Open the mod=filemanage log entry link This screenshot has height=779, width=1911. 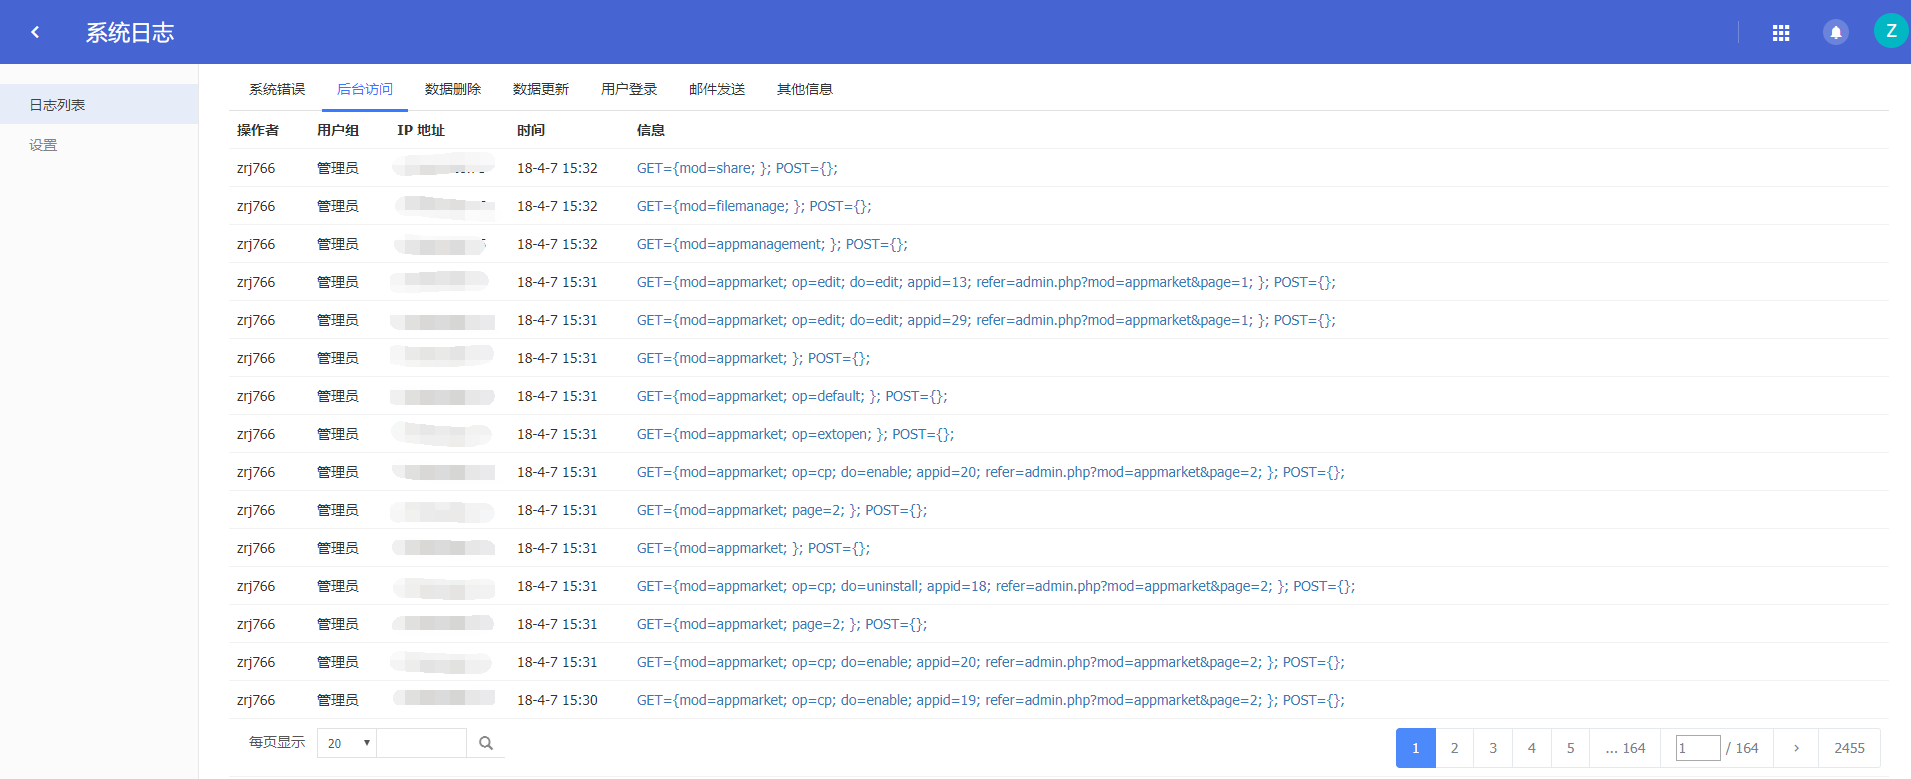tap(754, 206)
